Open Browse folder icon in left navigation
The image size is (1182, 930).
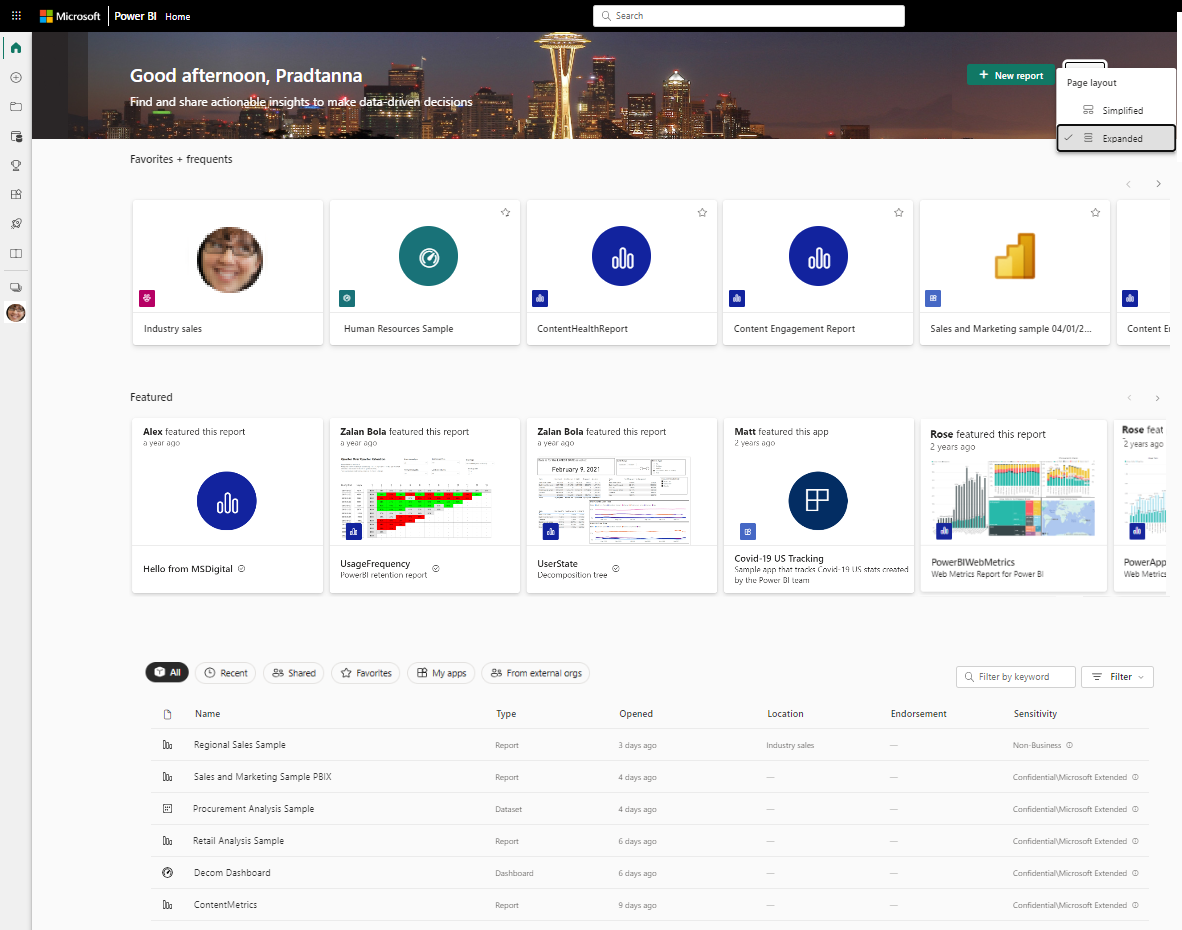click(x=16, y=107)
